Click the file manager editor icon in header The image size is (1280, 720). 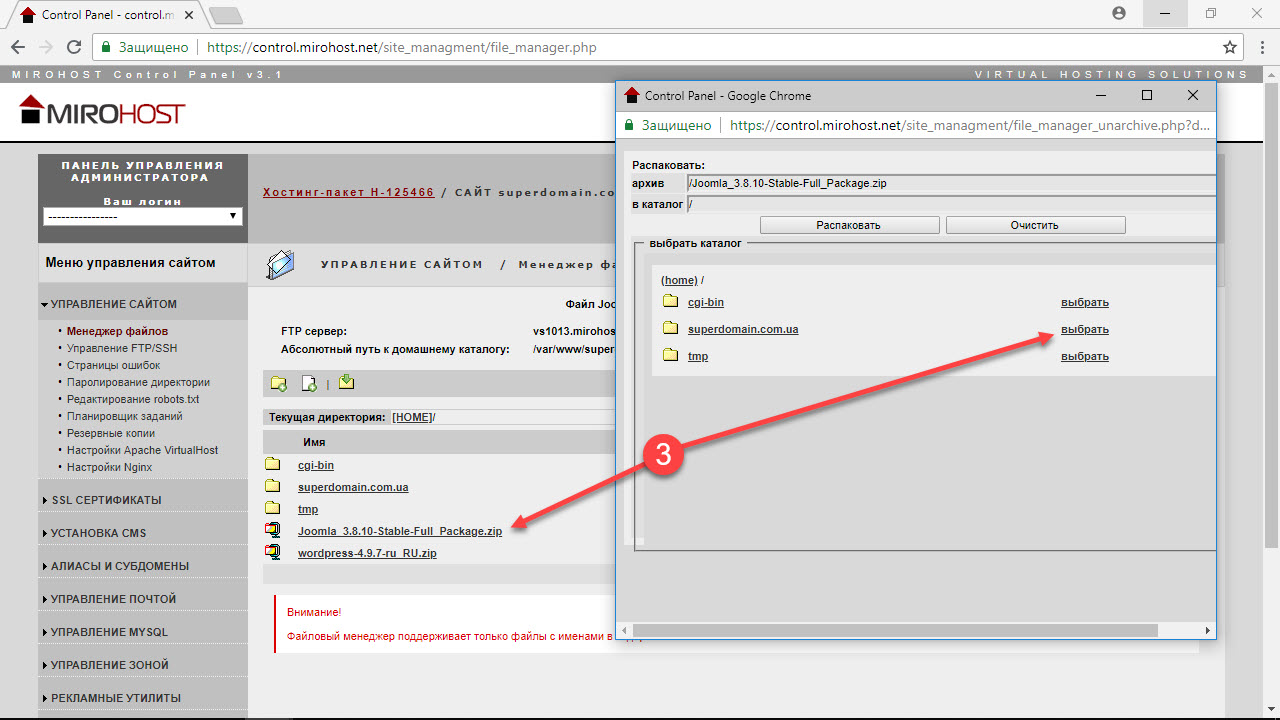coord(281,264)
